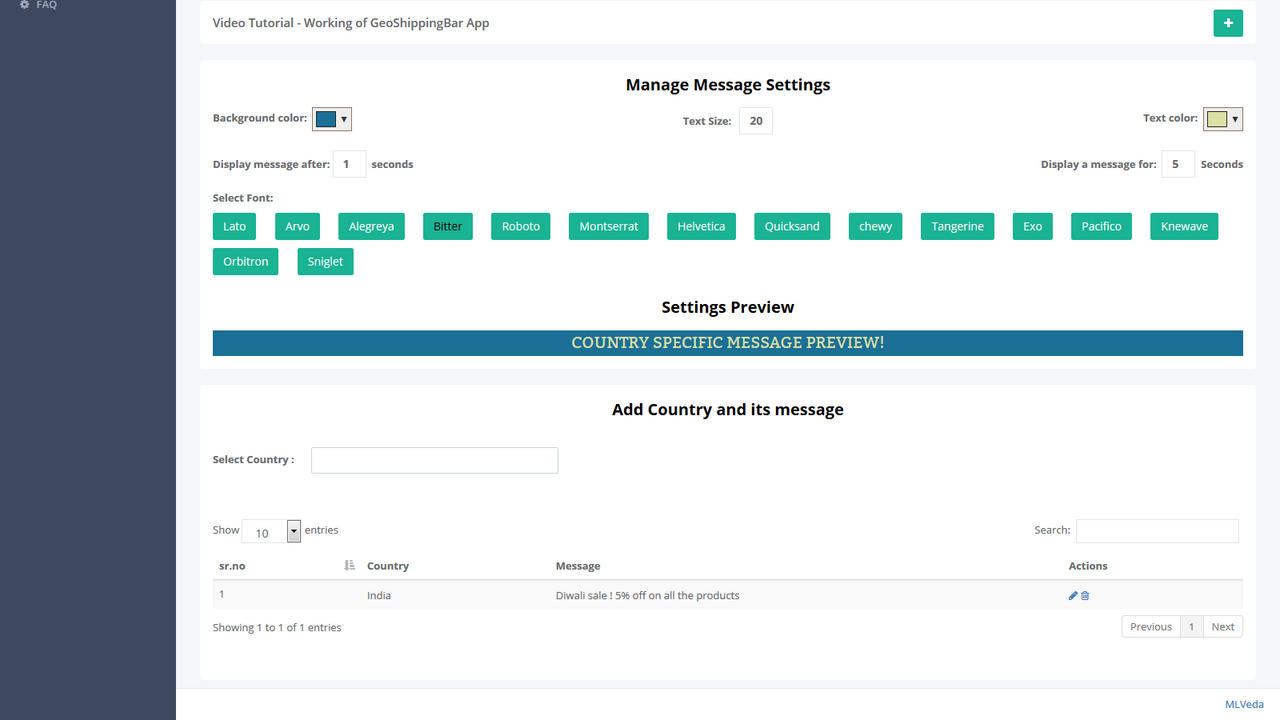Select the chewy font
Image resolution: width=1280 pixels, height=720 pixels.
point(875,226)
